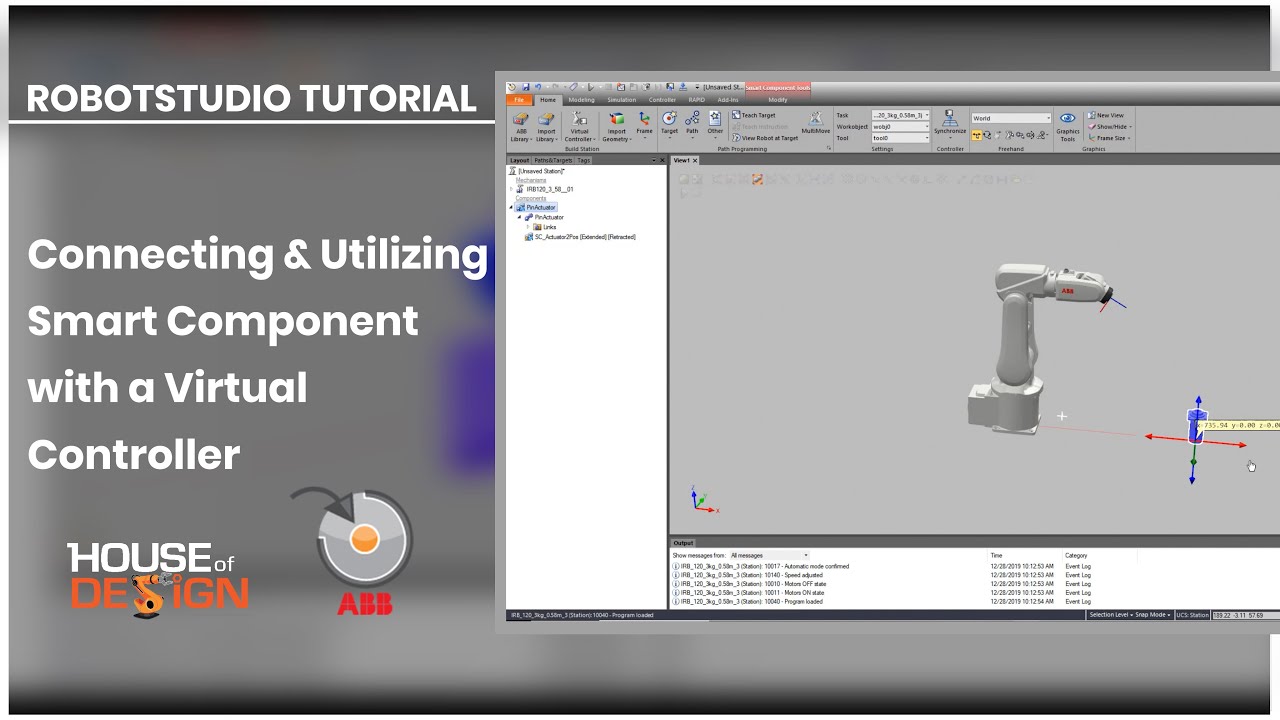Expand the IRB120_3_58__01 tree node

click(x=511, y=189)
